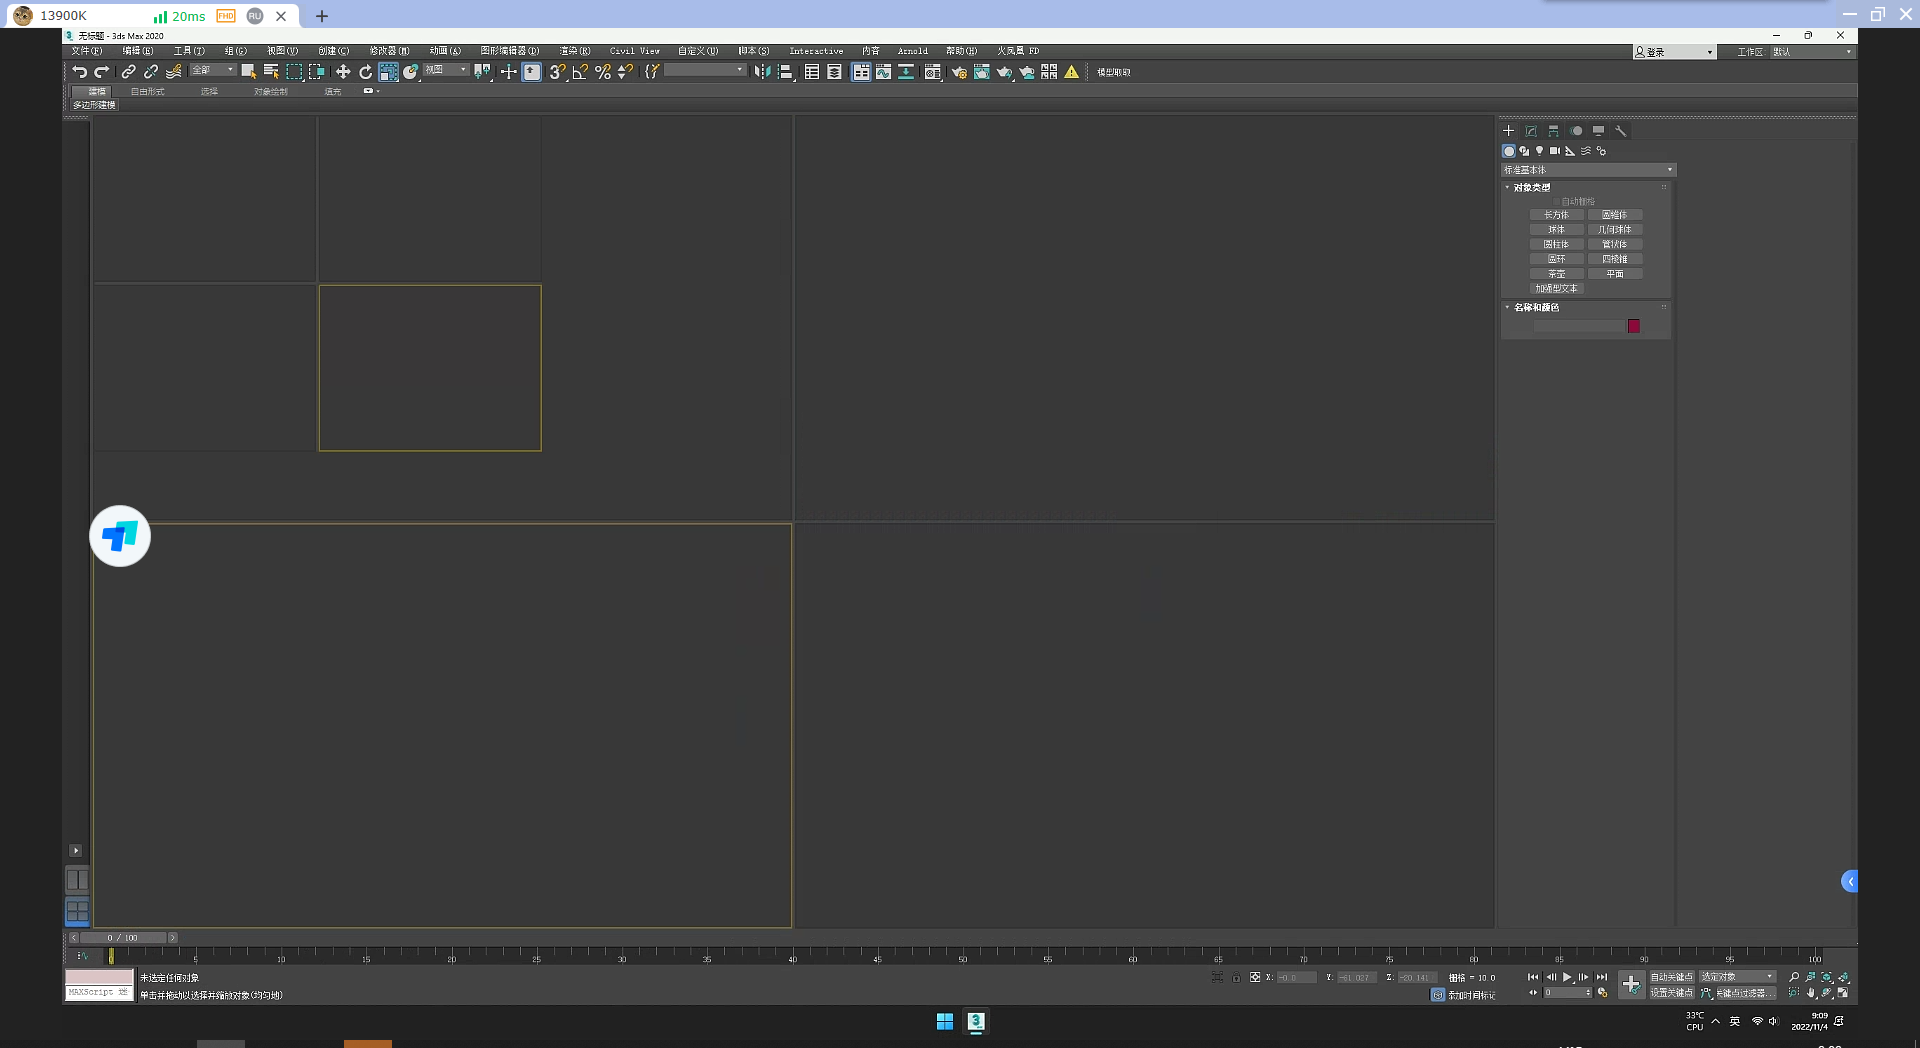This screenshot has width=1920, height=1048.
Task: Toggle the Angle Snap icon
Action: click(580, 72)
